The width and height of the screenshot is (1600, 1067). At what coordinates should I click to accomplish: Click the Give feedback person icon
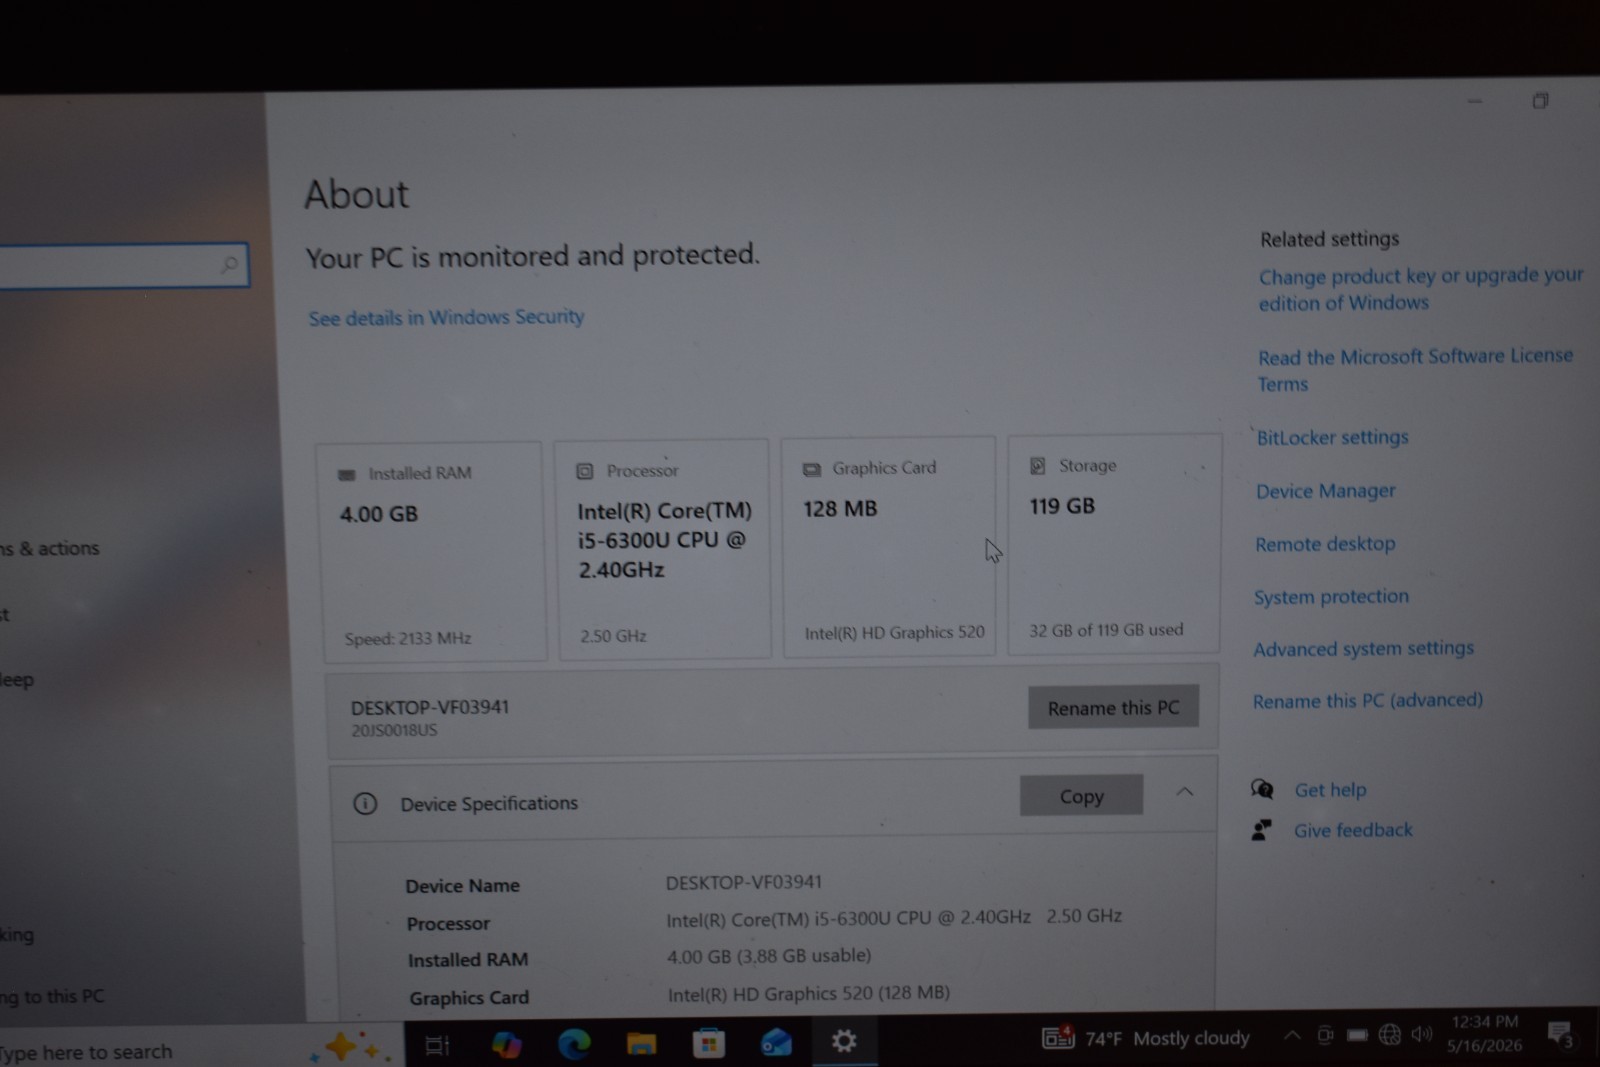tap(1261, 830)
